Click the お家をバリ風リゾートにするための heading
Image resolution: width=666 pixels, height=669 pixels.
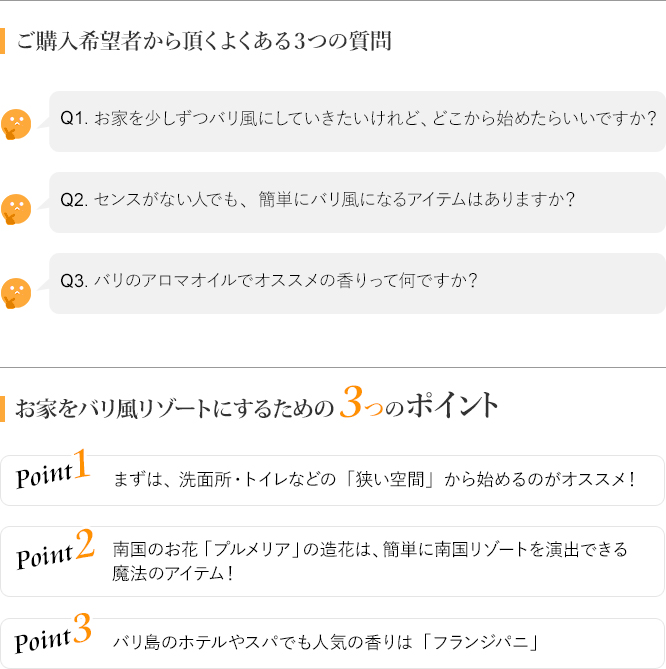click(174, 408)
